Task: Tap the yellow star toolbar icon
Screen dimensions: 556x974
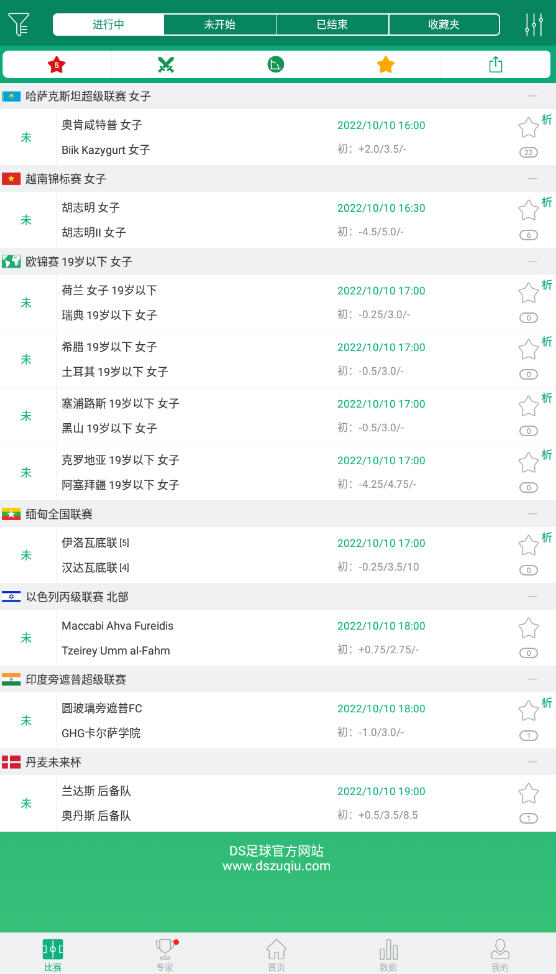Action: click(x=386, y=64)
